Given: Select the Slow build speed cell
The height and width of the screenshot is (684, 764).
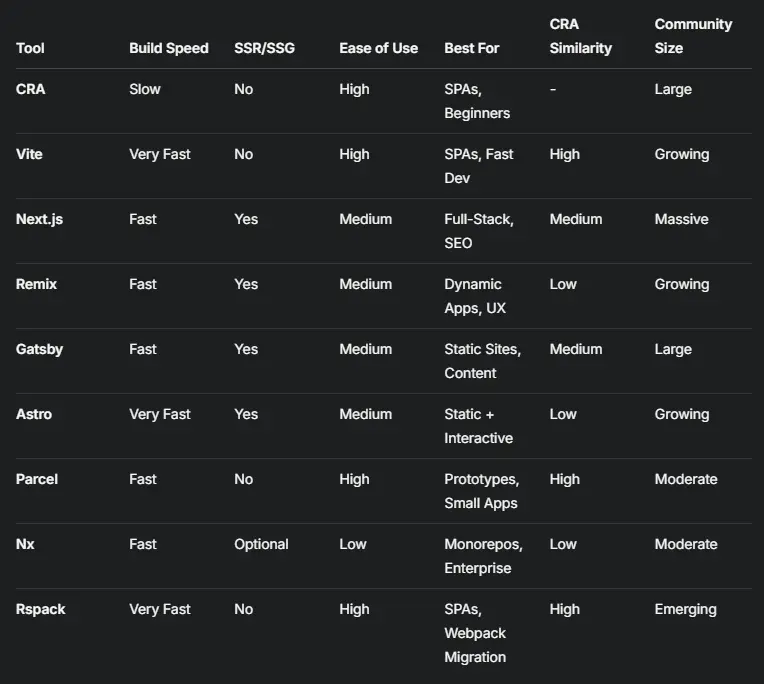Looking at the screenshot, I should [145, 89].
